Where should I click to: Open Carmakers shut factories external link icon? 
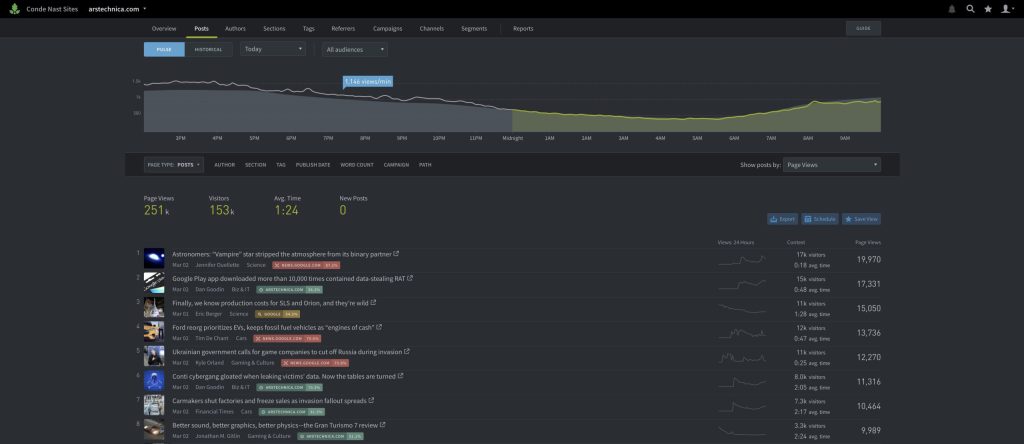click(372, 400)
